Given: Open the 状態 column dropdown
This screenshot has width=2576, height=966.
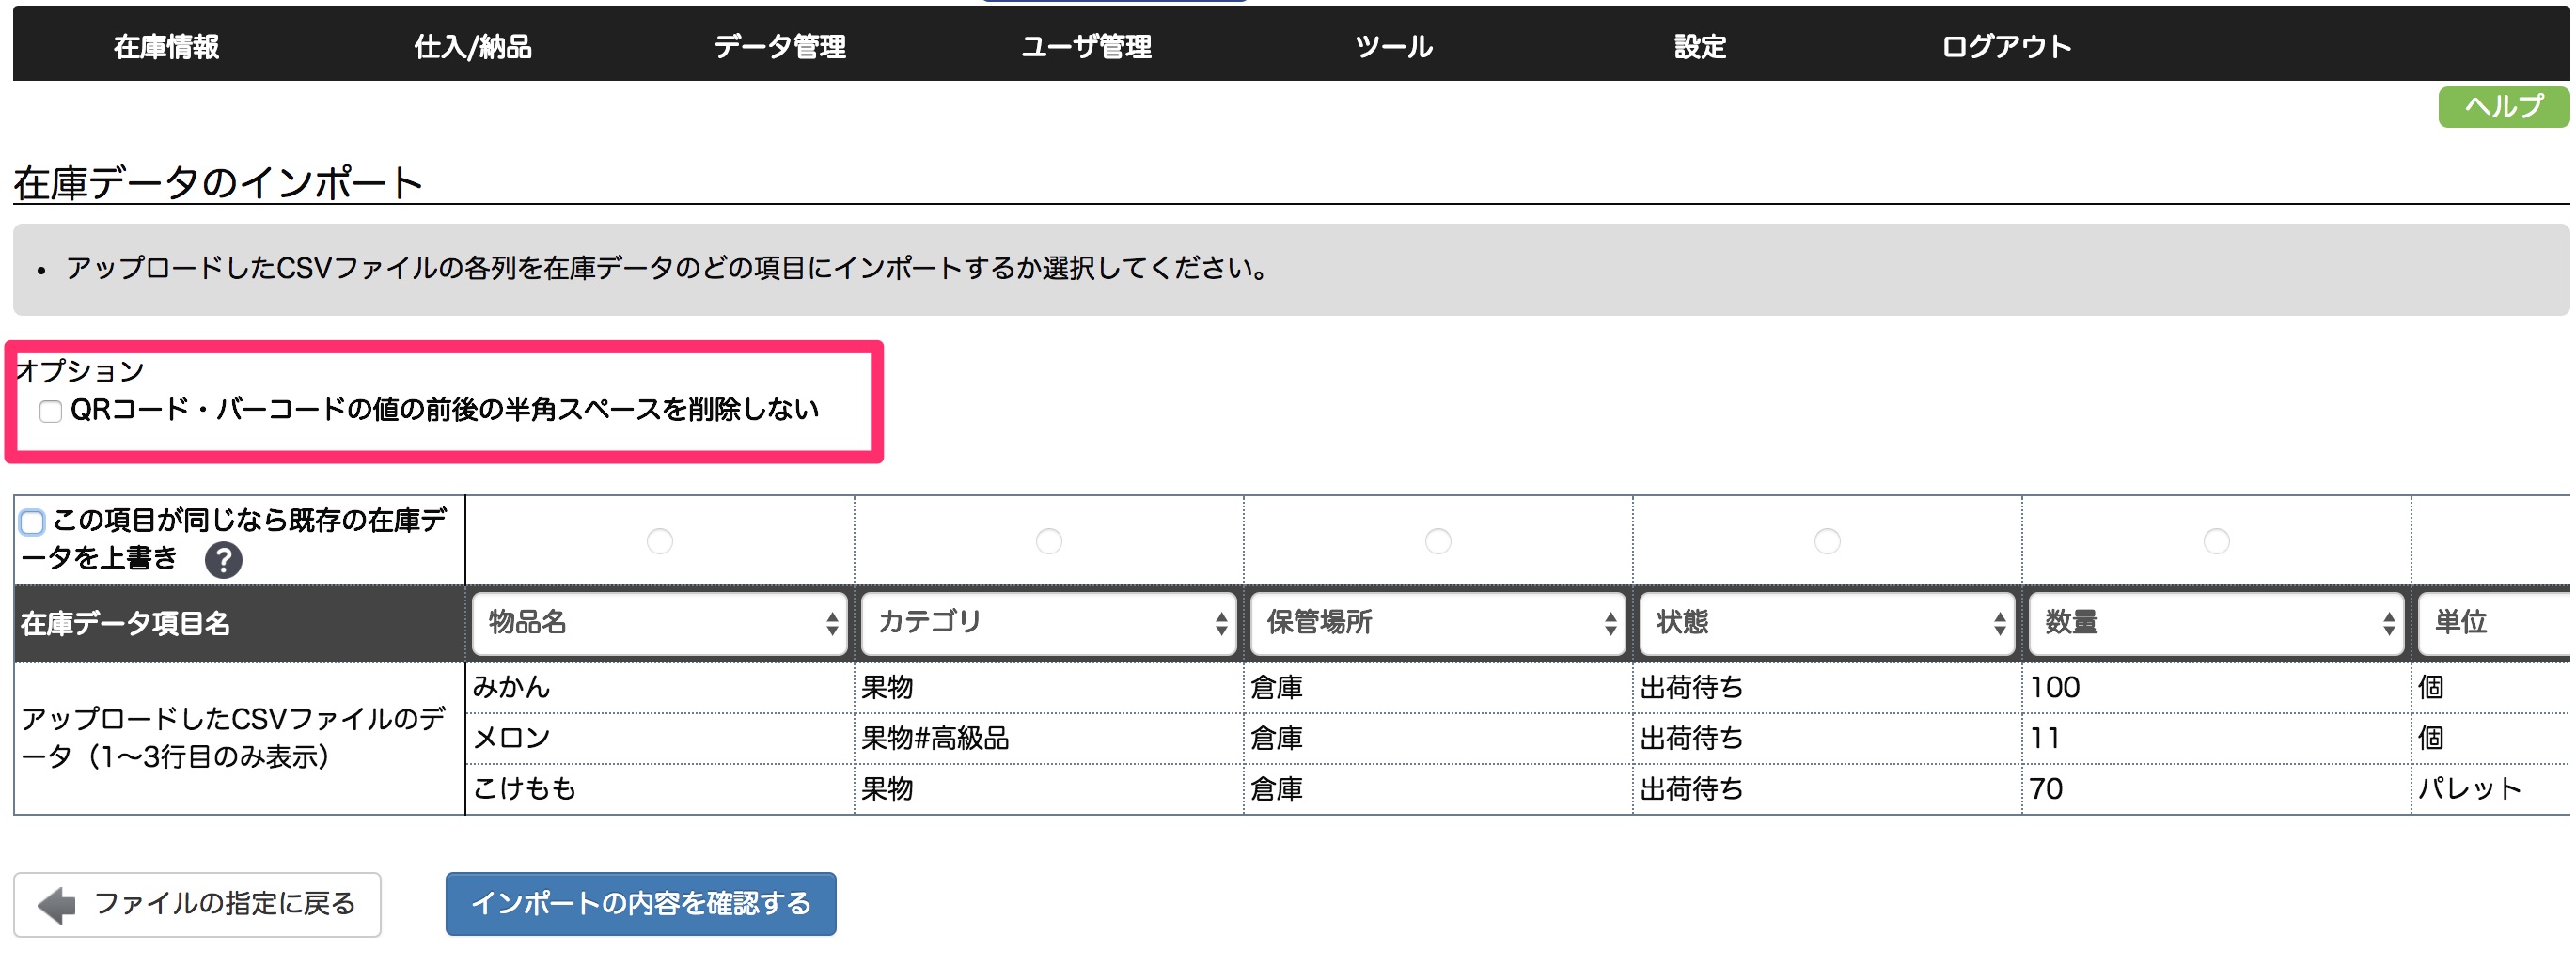Looking at the screenshot, I should coord(1827,623).
